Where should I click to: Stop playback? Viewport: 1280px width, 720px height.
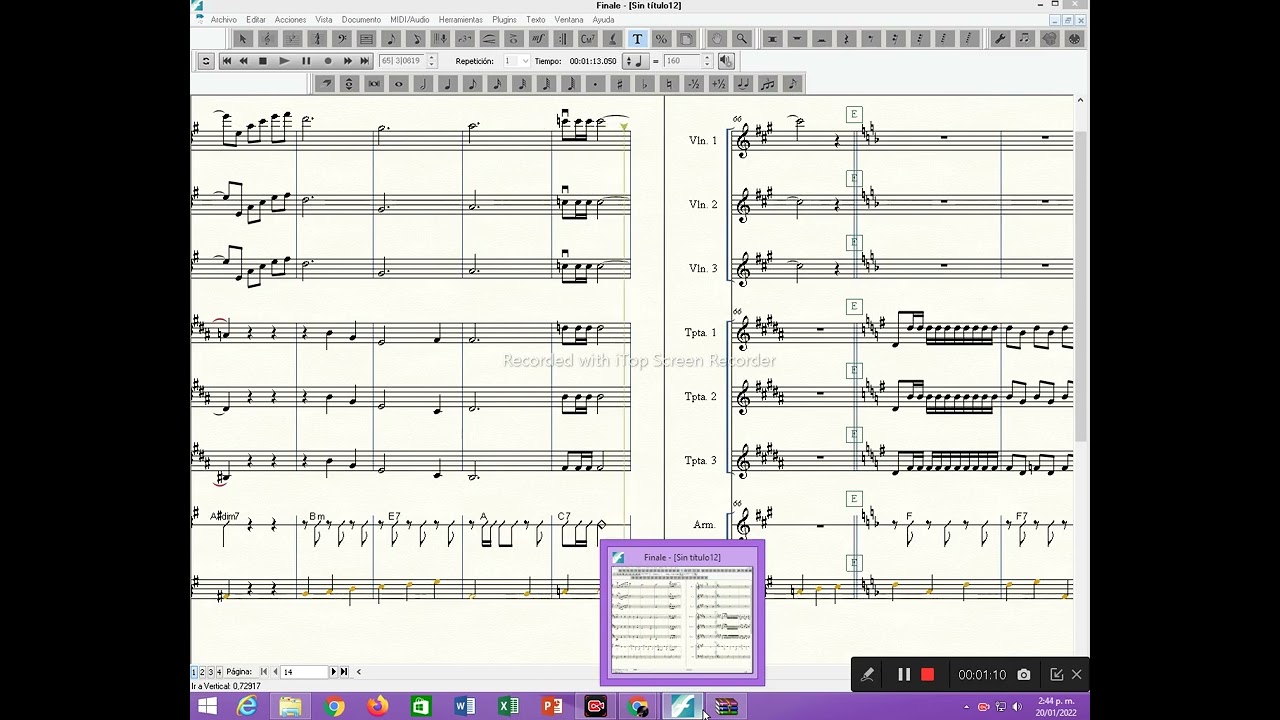(263, 61)
